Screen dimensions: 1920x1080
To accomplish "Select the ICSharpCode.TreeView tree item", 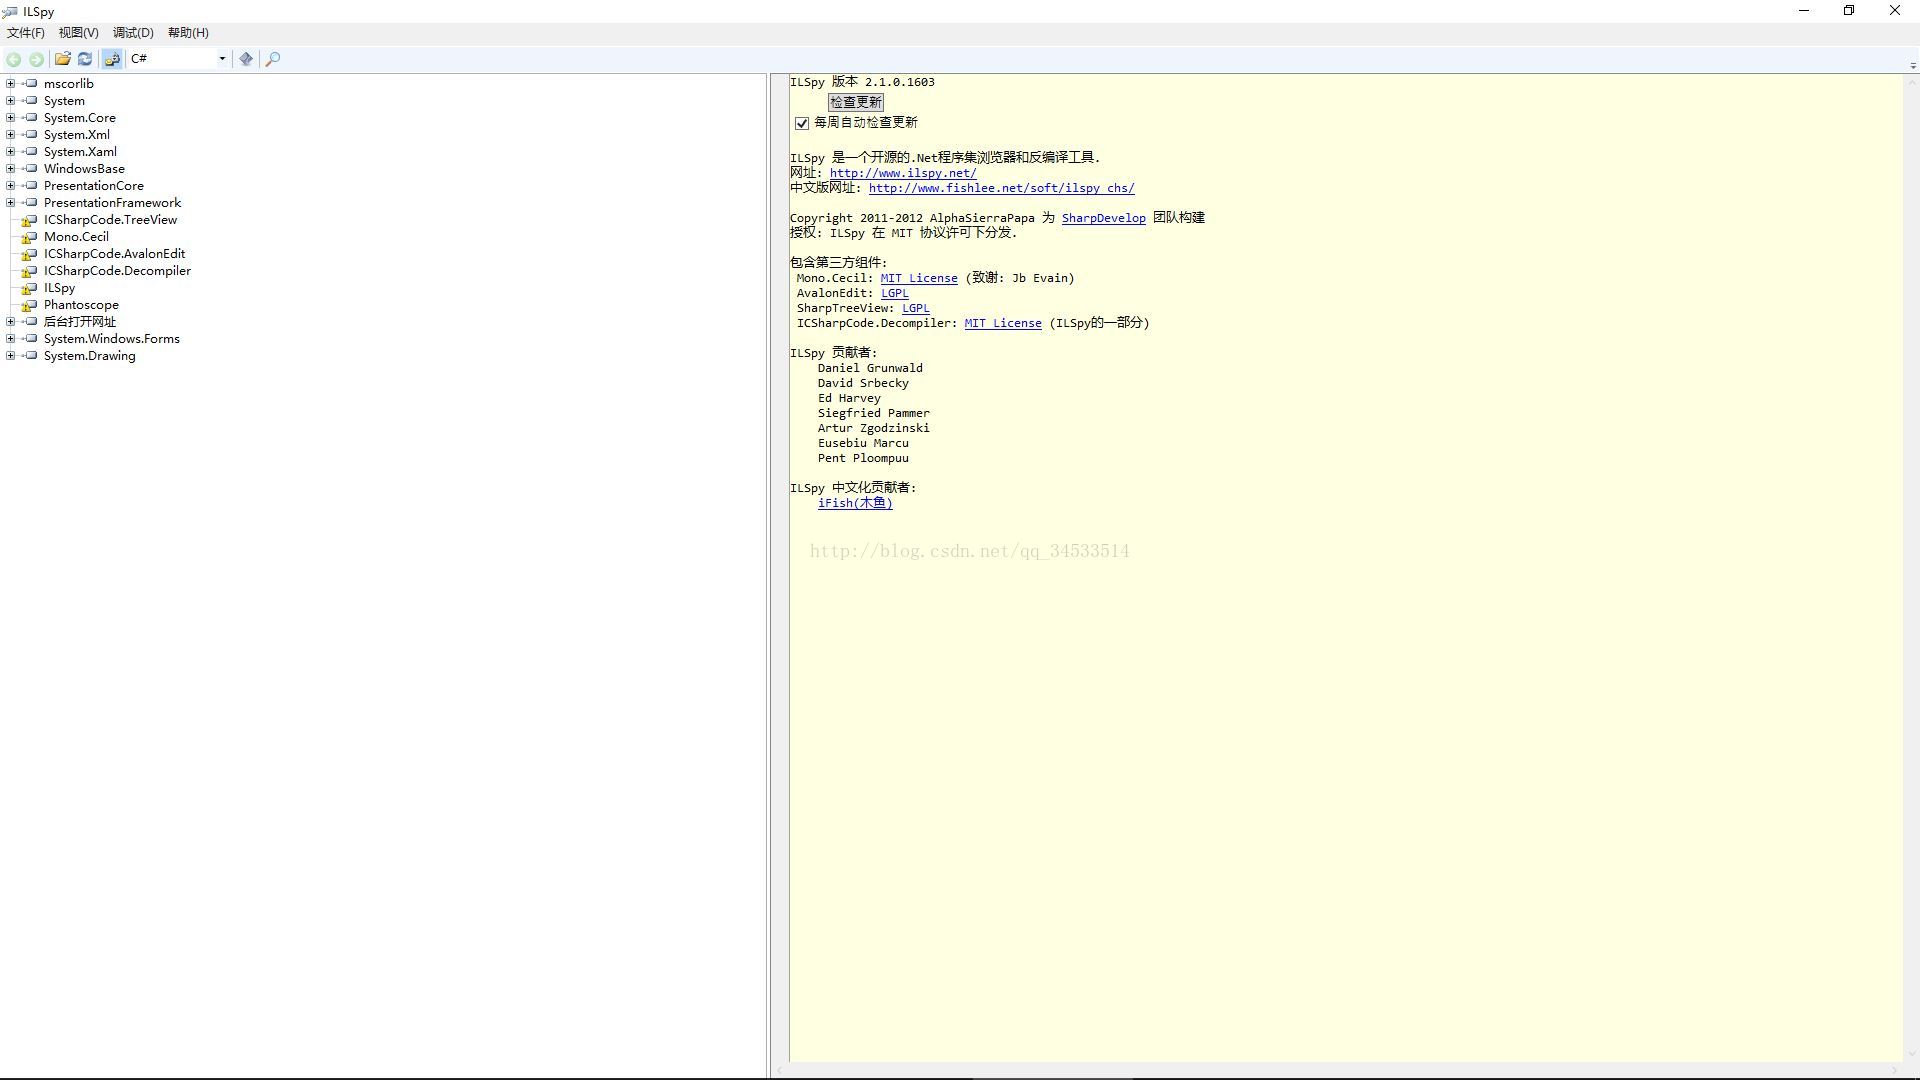I will [110, 220].
